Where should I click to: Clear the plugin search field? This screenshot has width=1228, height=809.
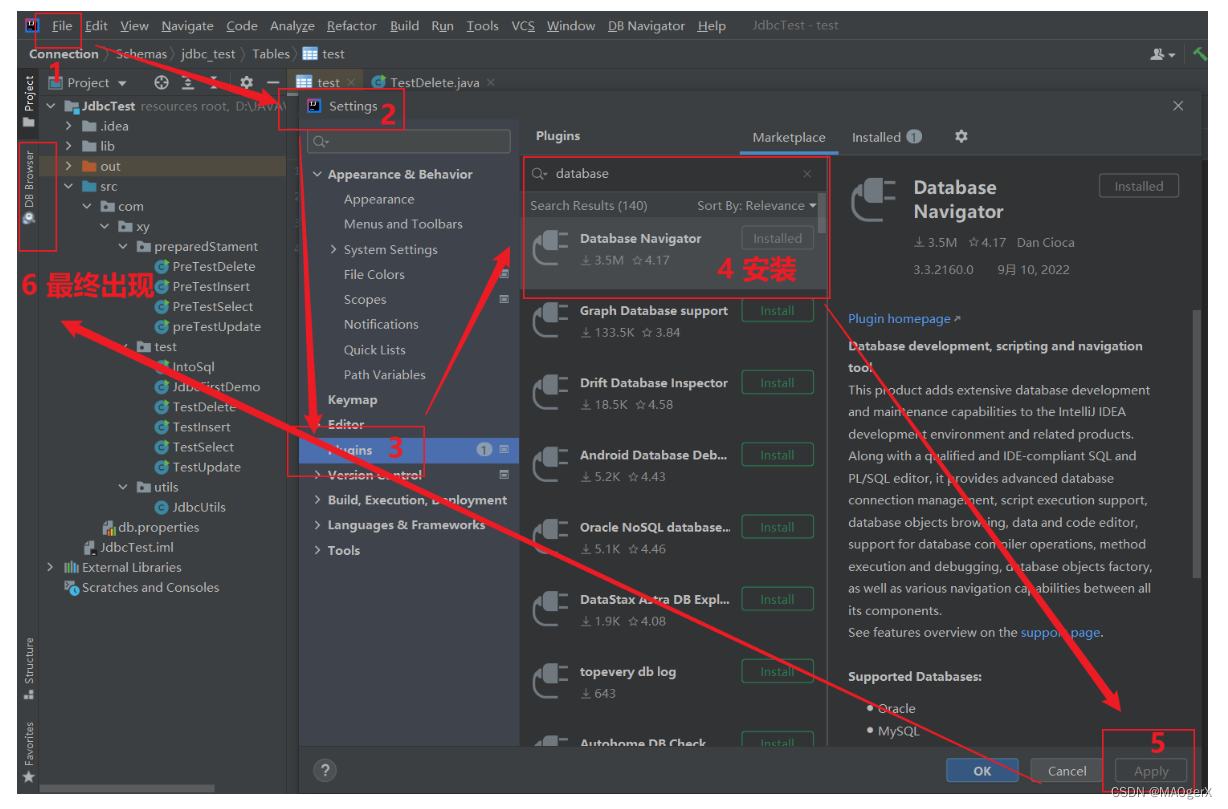808,174
